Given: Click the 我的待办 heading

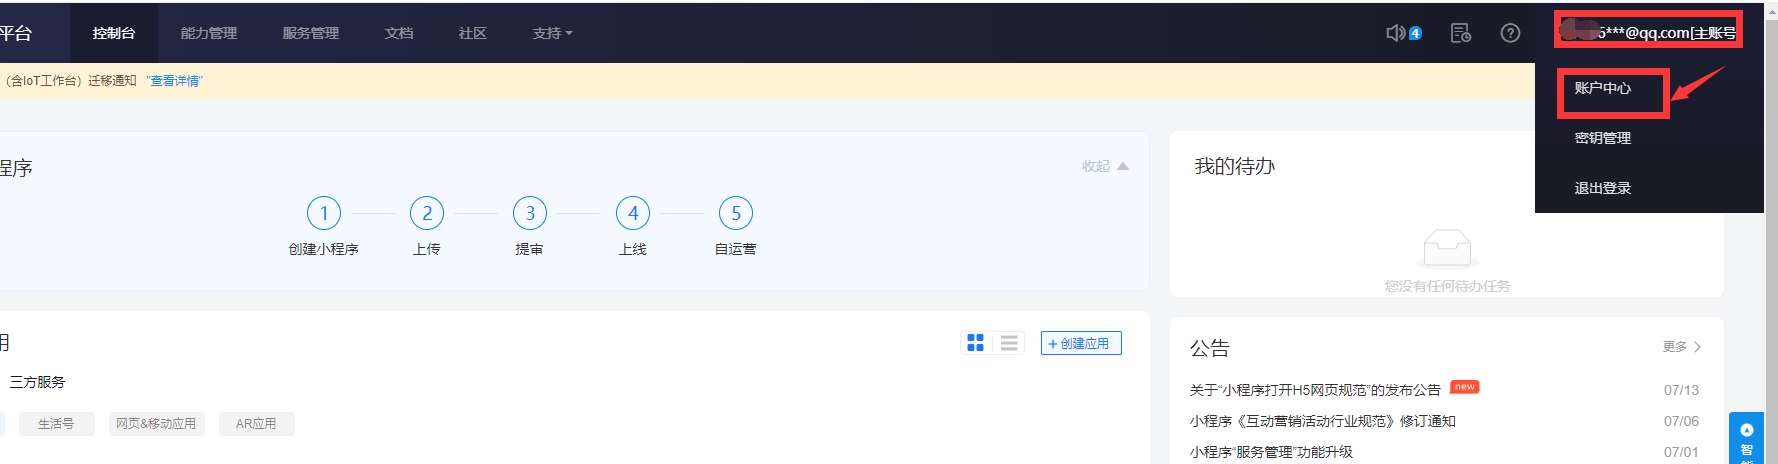Looking at the screenshot, I should [1235, 166].
